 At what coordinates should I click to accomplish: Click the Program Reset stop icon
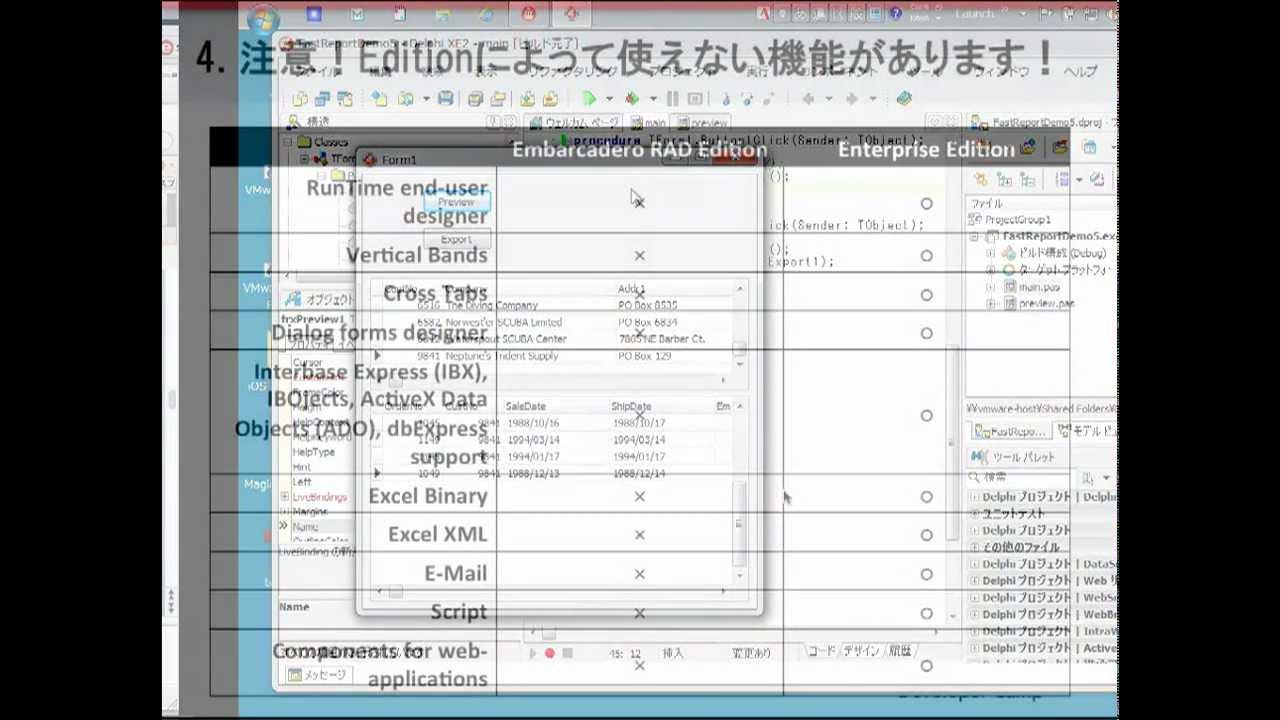[x=694, y=99]
